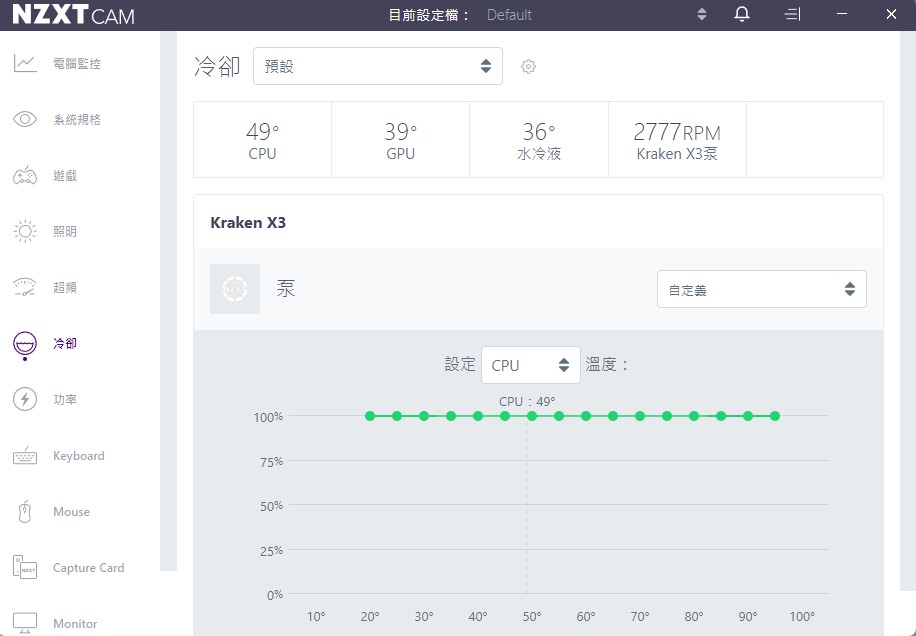Open the 遊戲 gamepad icon

25,175
